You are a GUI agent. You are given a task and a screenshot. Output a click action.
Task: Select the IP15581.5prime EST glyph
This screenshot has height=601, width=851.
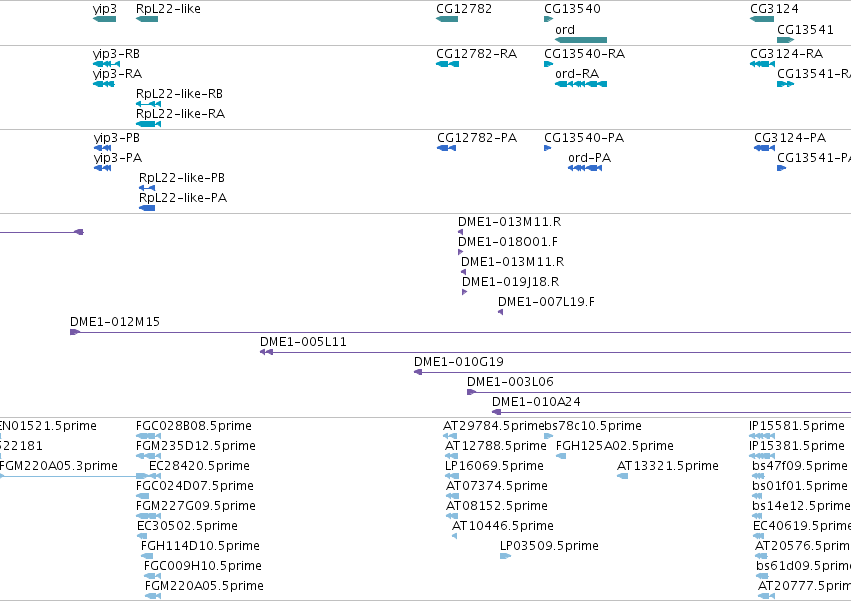point(762,436)
